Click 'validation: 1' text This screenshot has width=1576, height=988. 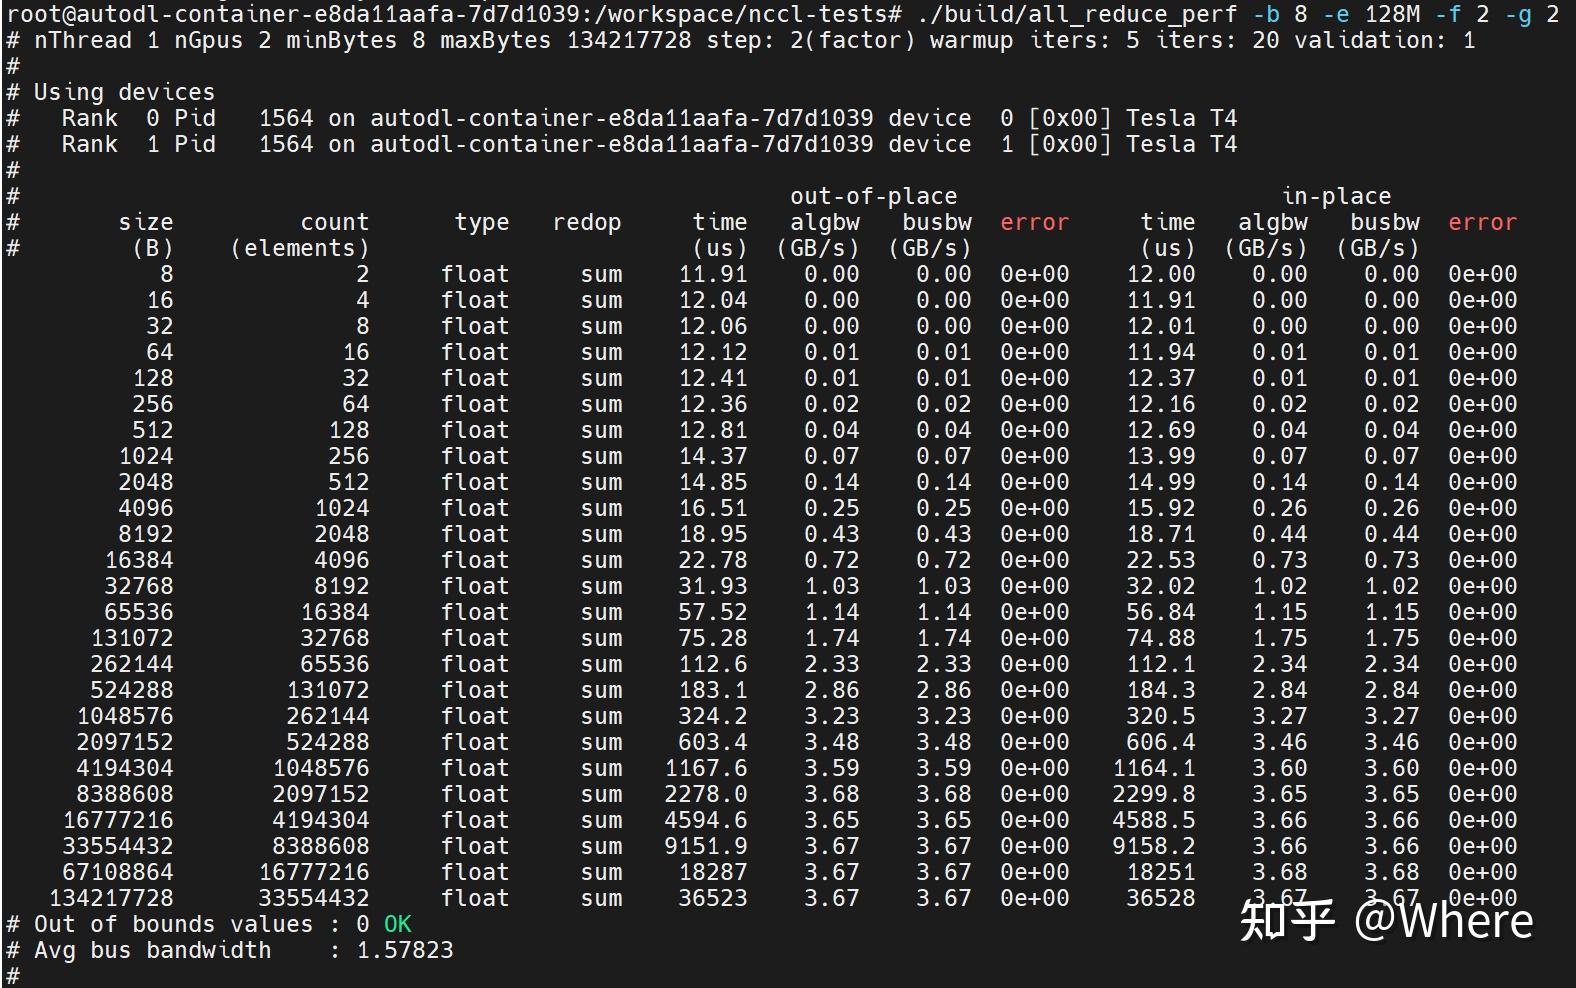[1385, 40]
